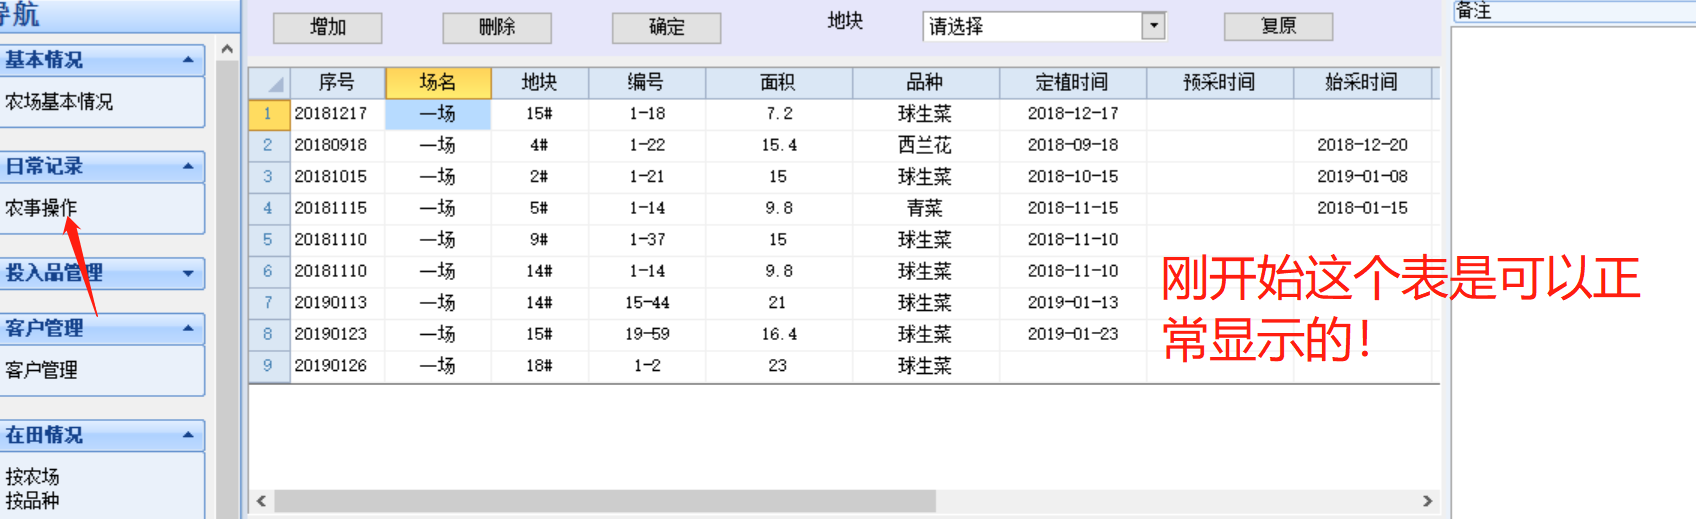Screen dimensions: 1696x519
Task: Click sidebar scrollbar up arrow
Action: pyautogui.click(x=227, y=48)
